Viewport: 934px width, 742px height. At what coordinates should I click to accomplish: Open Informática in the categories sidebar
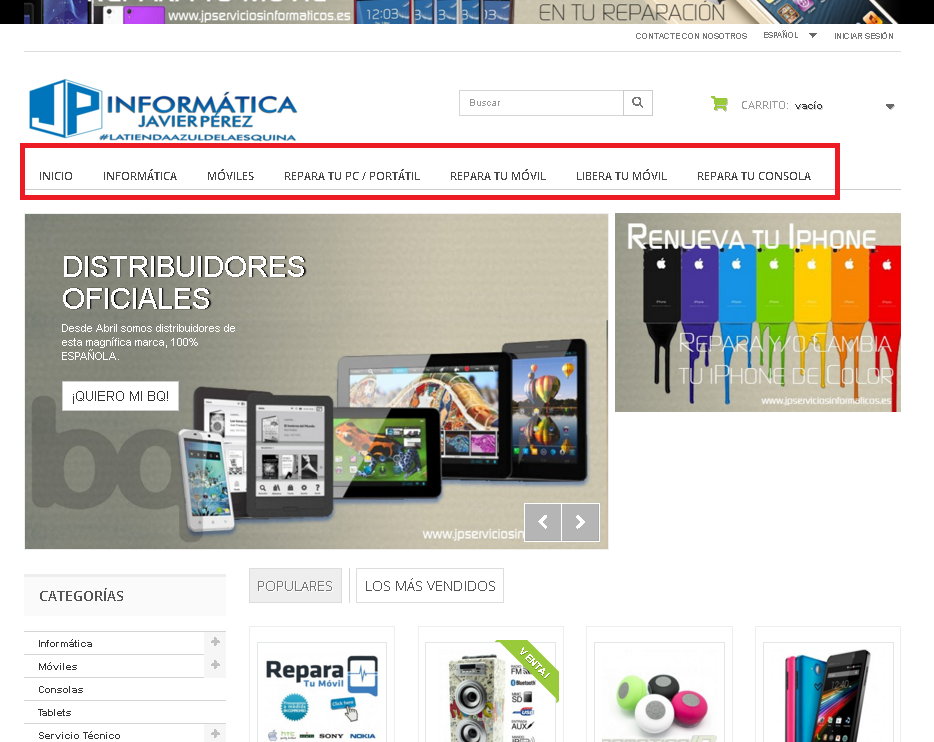[66, 644]
